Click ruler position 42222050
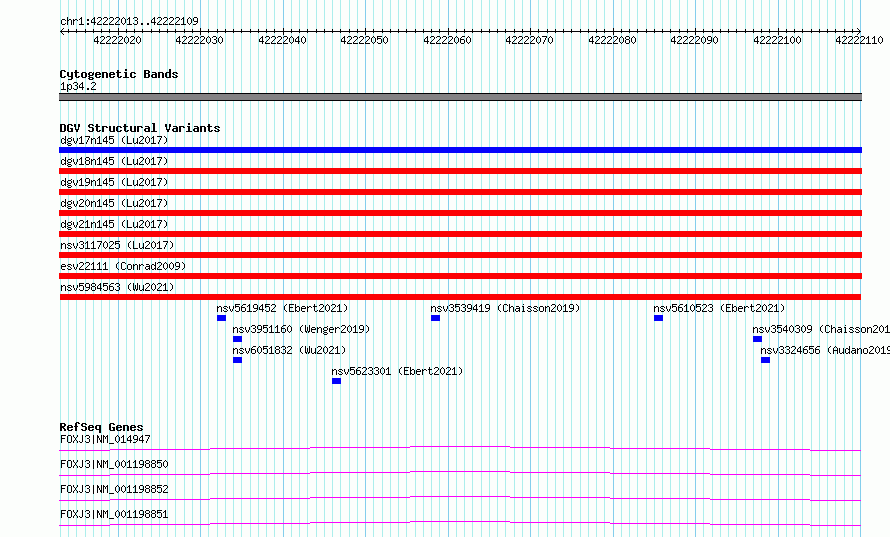 [364, 40]
